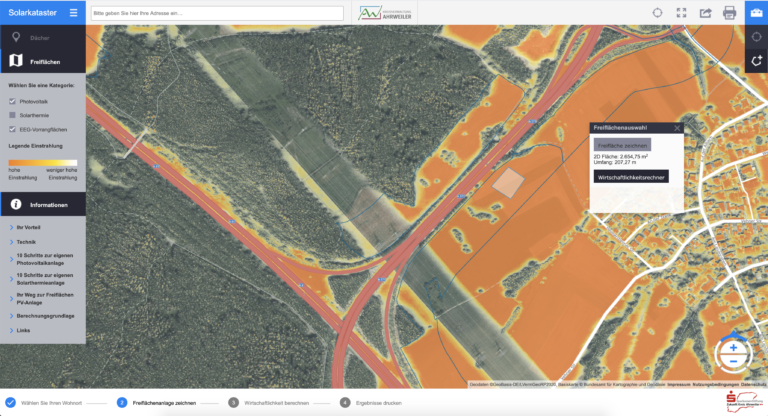Screen dimensions: 768x416
Task: Go to step Freiflächenanlage zeichnen
Action: click(x=164, y=403)
